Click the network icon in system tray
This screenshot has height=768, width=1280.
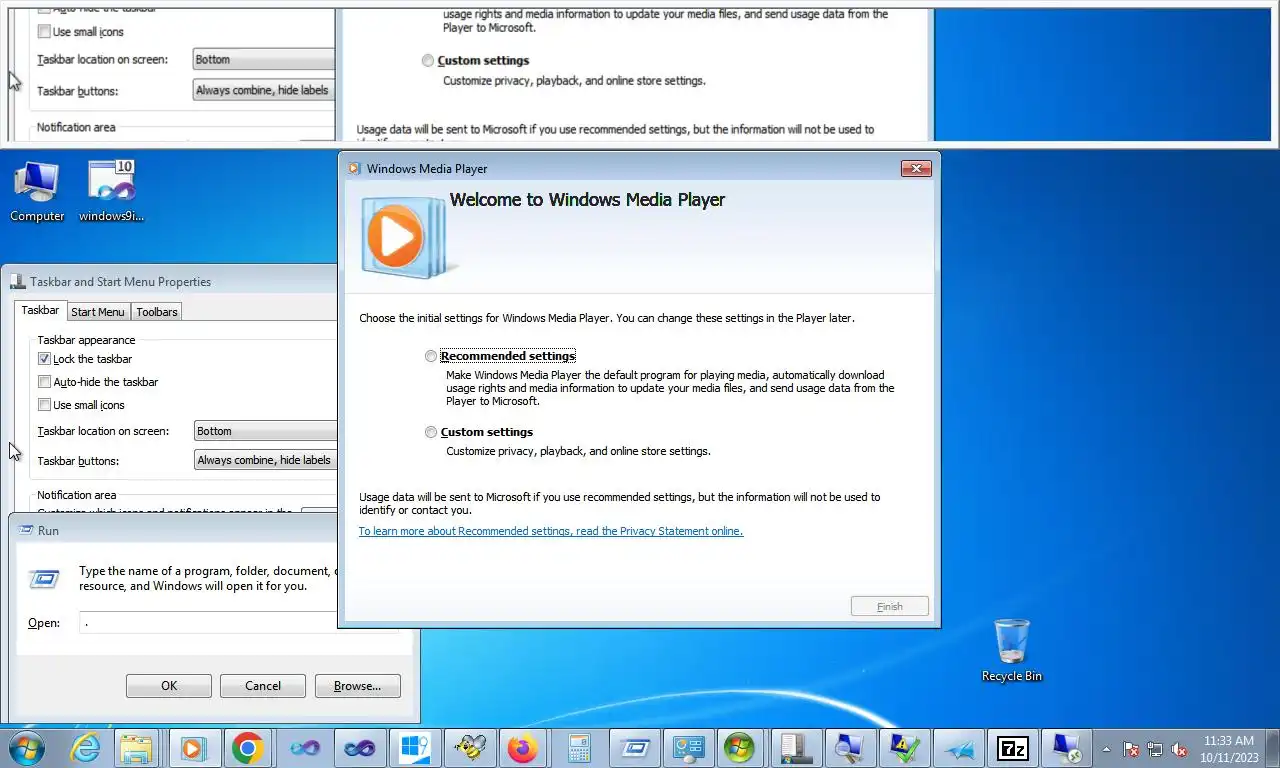coord(1155,749)
